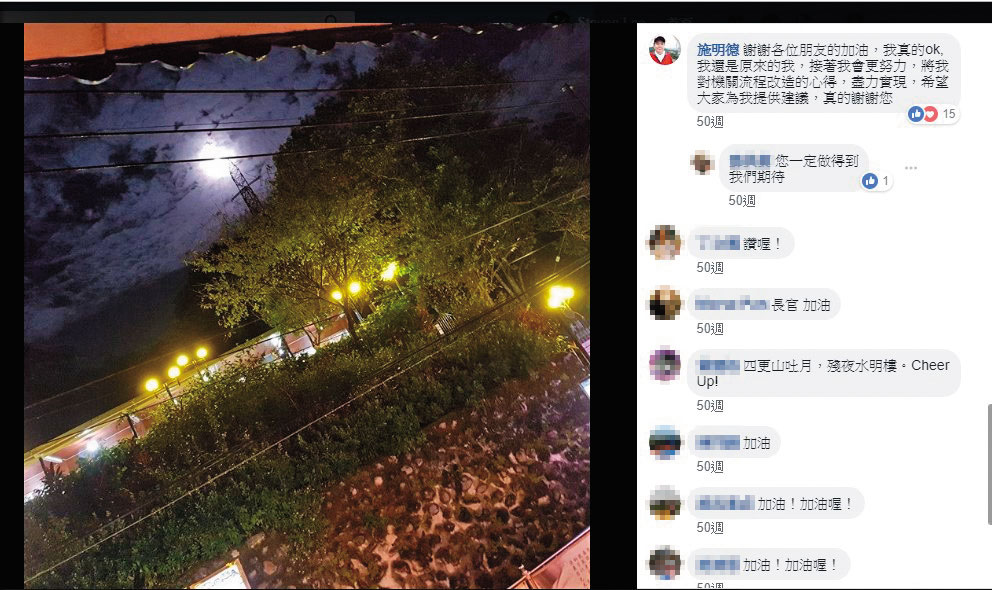Open 施明德's profile picture
Image resolution: width=992 pixels, height=590 pixels.
(665, 50)
